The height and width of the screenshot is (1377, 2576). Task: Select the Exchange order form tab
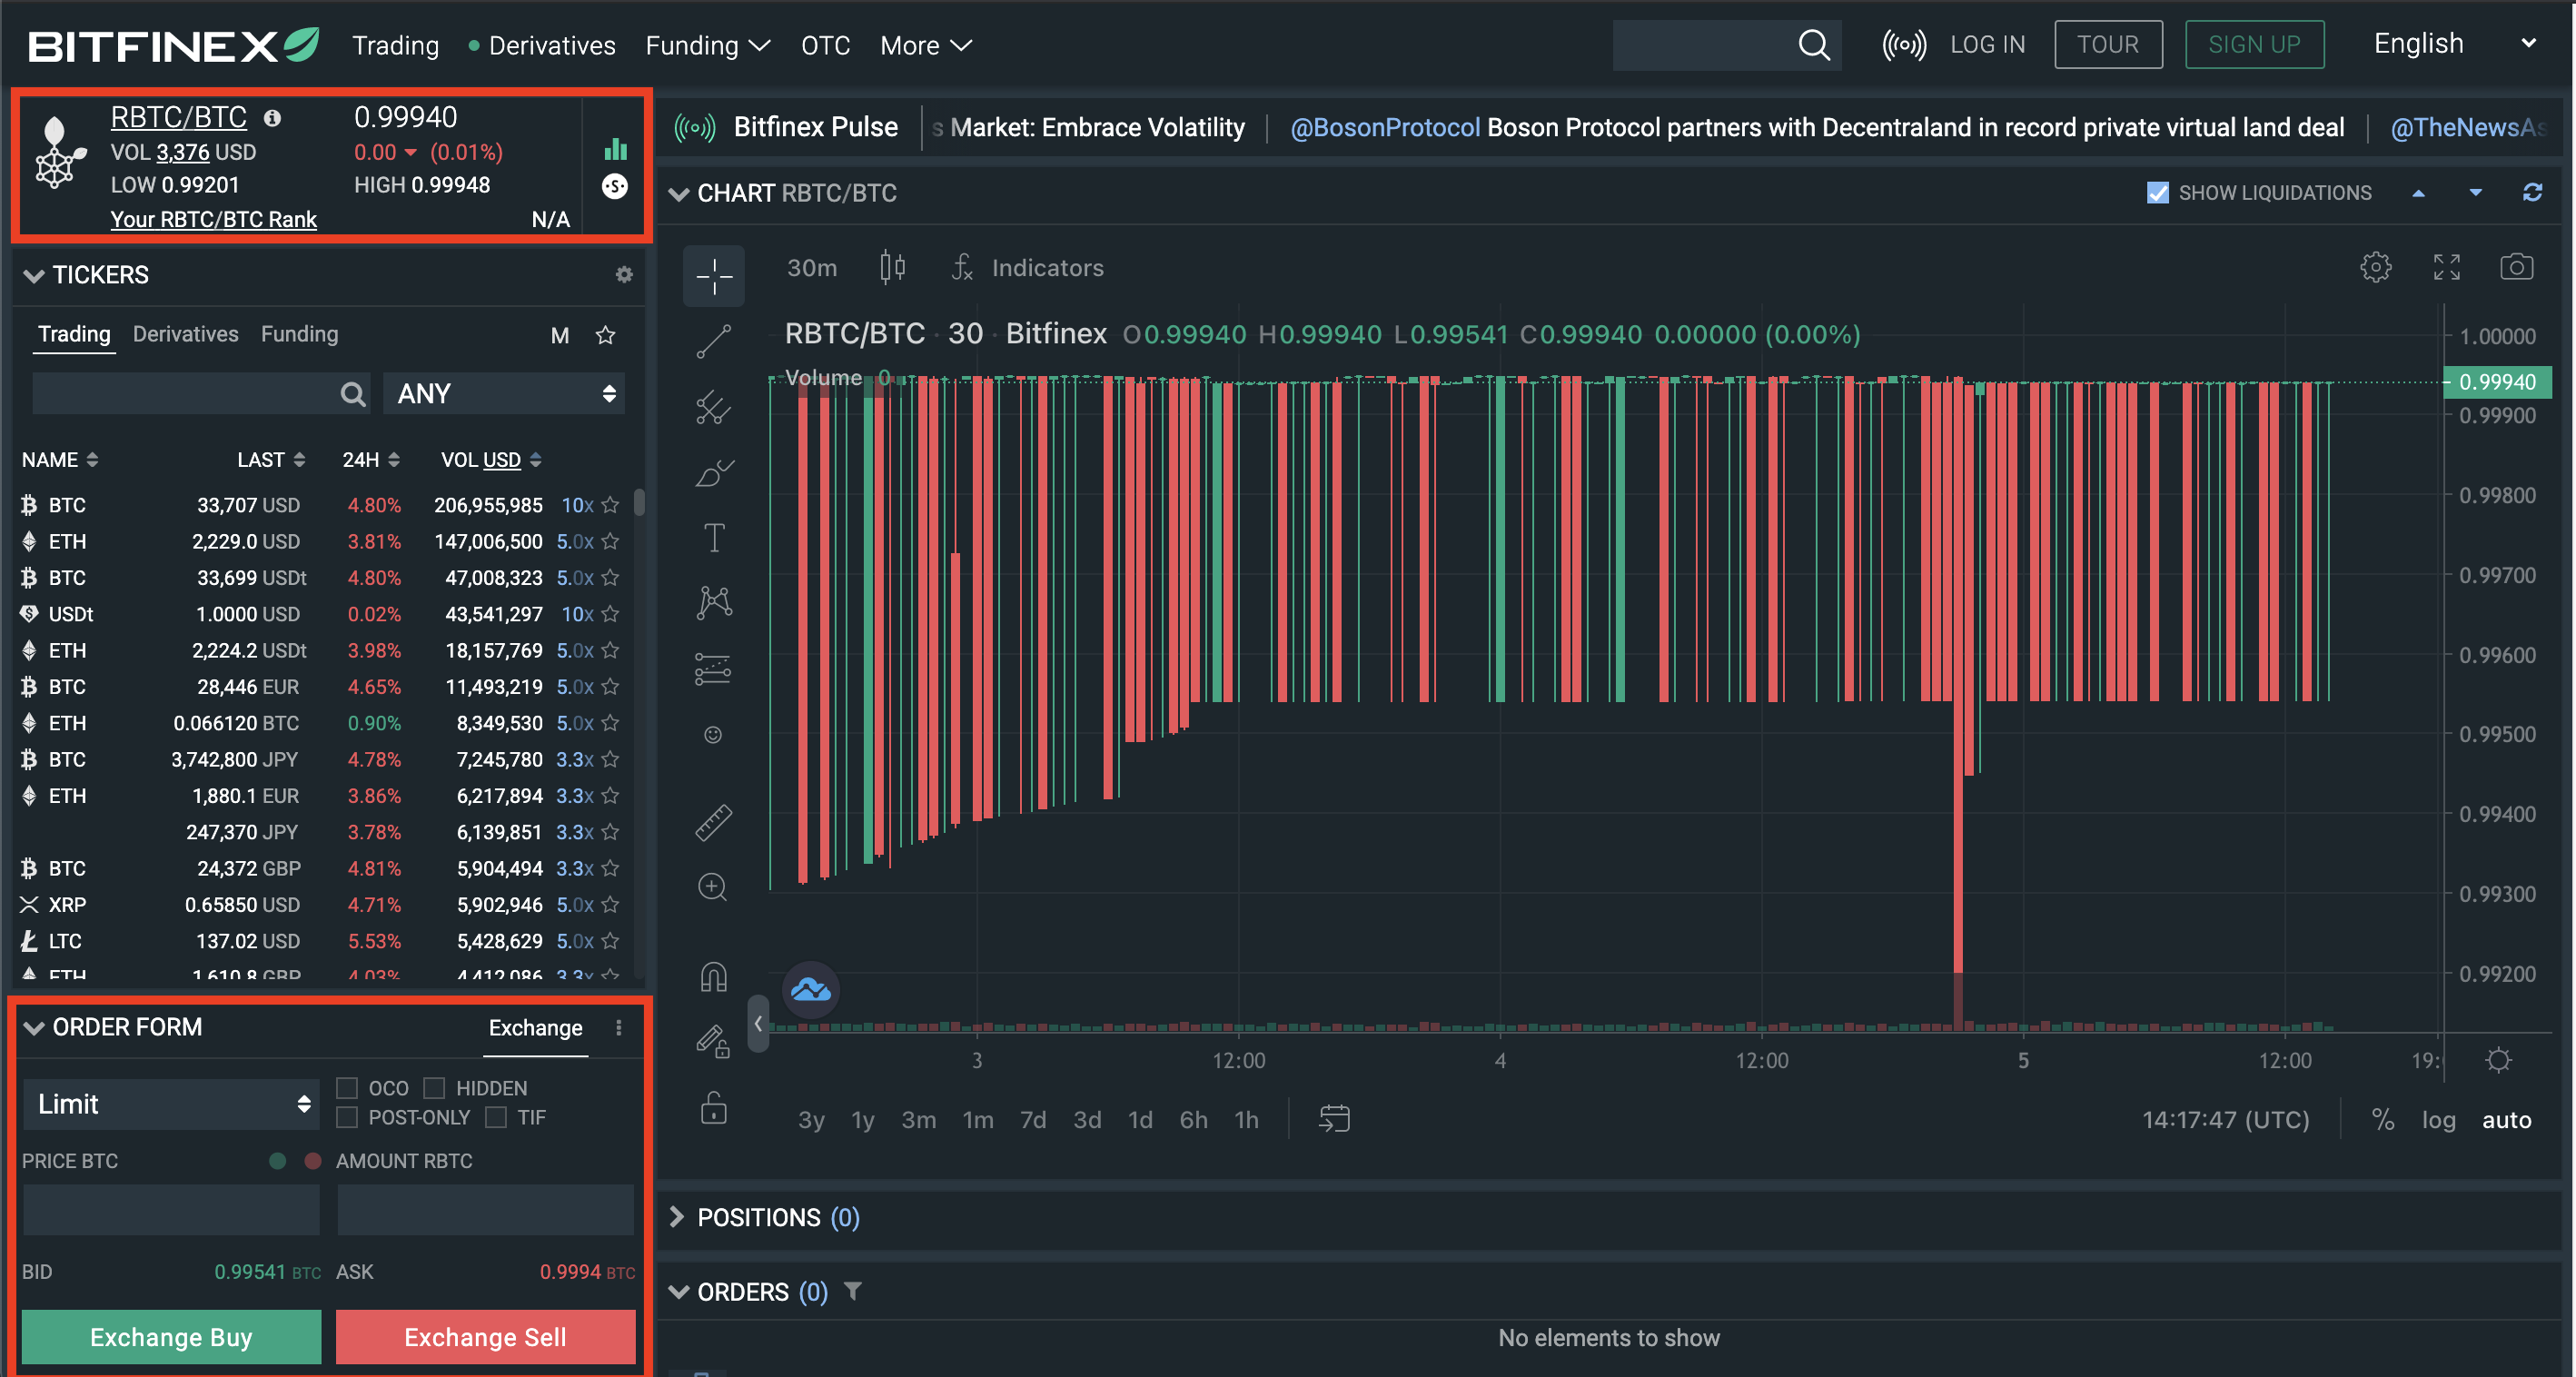[535, 1027]
